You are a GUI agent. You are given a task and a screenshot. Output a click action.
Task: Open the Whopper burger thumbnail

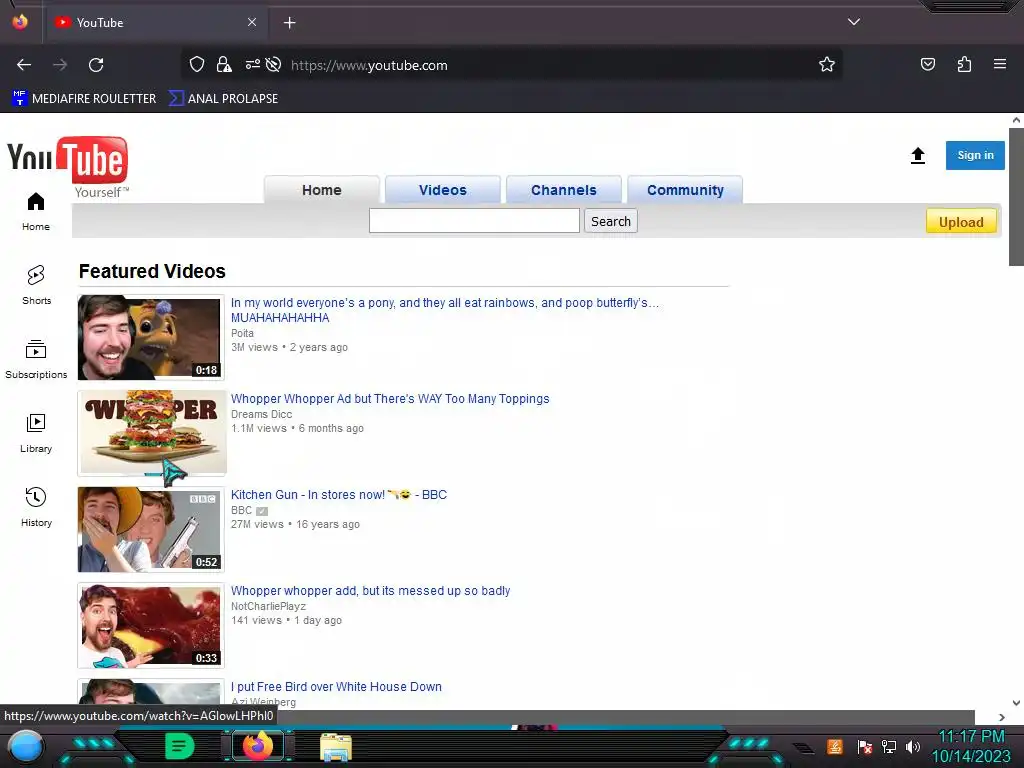click(x=151, y=433)
